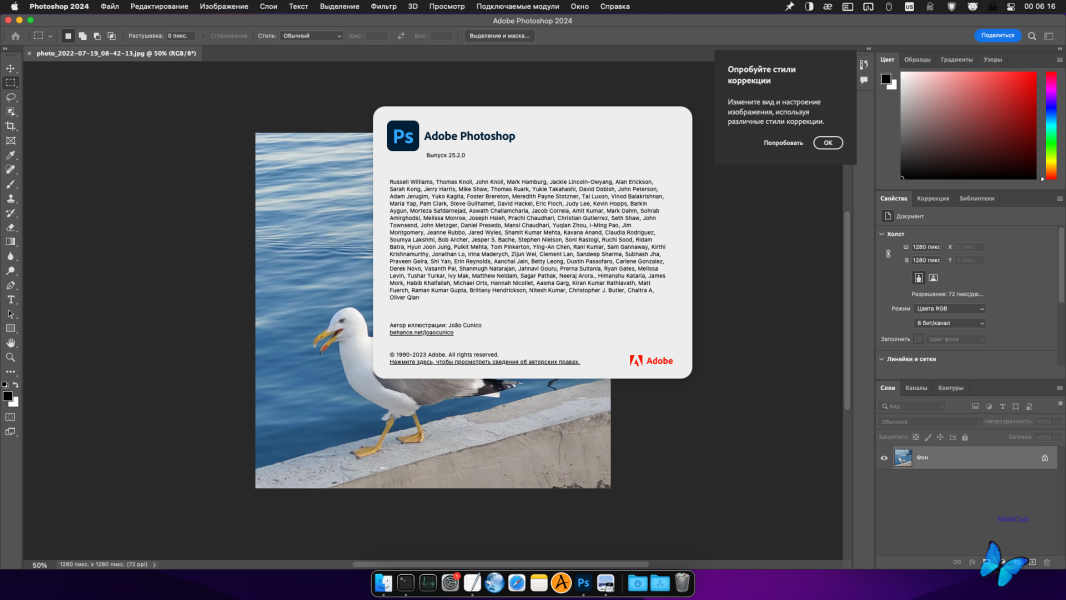1066x600 pixels.
Task: Hide the Фон layer with eye icon
Action: coord(884,458)
